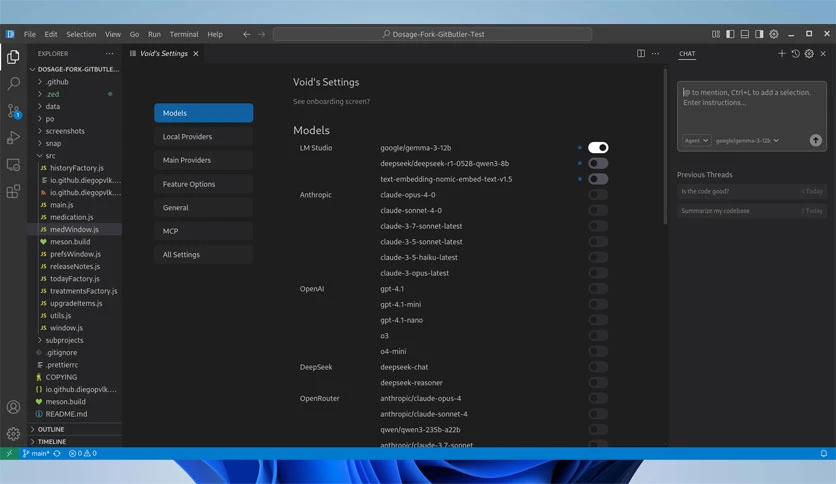Open the Search view icon
This screenshot has height=484, width=836.
coord(13,83)
